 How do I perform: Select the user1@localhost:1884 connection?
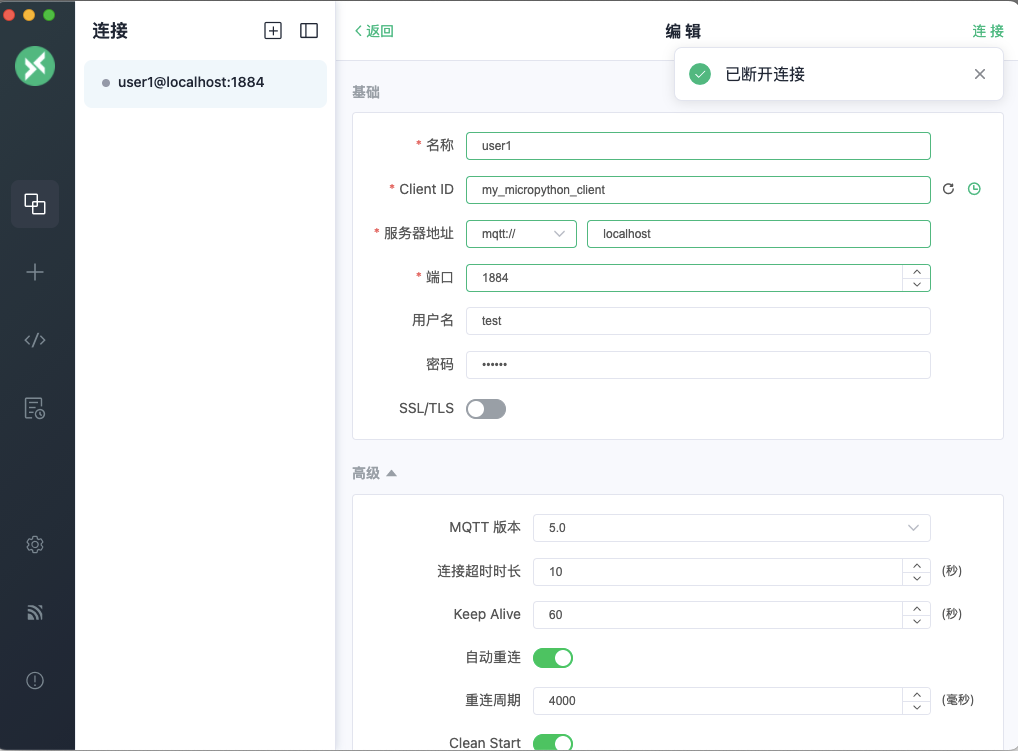point(205,82)
